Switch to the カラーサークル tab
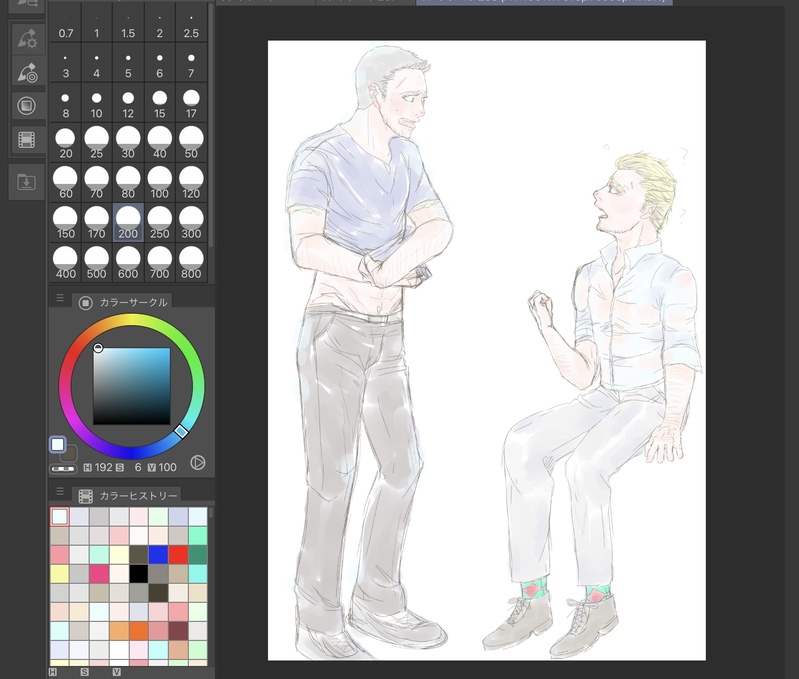This screenshot has width=799, height=679. (x=122, y=302)
